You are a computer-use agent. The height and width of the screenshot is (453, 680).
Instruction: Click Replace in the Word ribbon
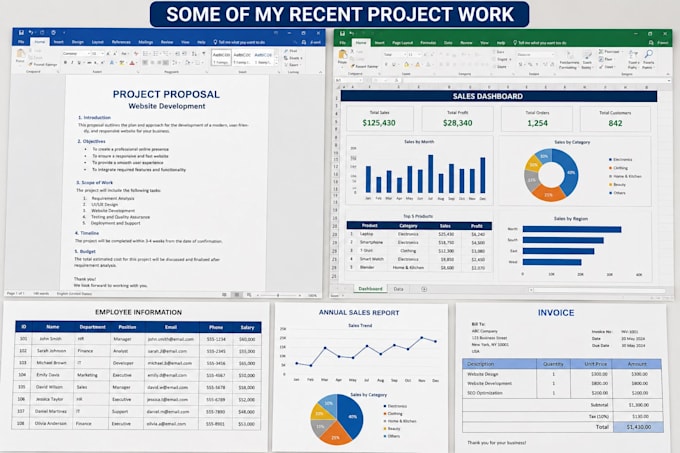[293, 58]
